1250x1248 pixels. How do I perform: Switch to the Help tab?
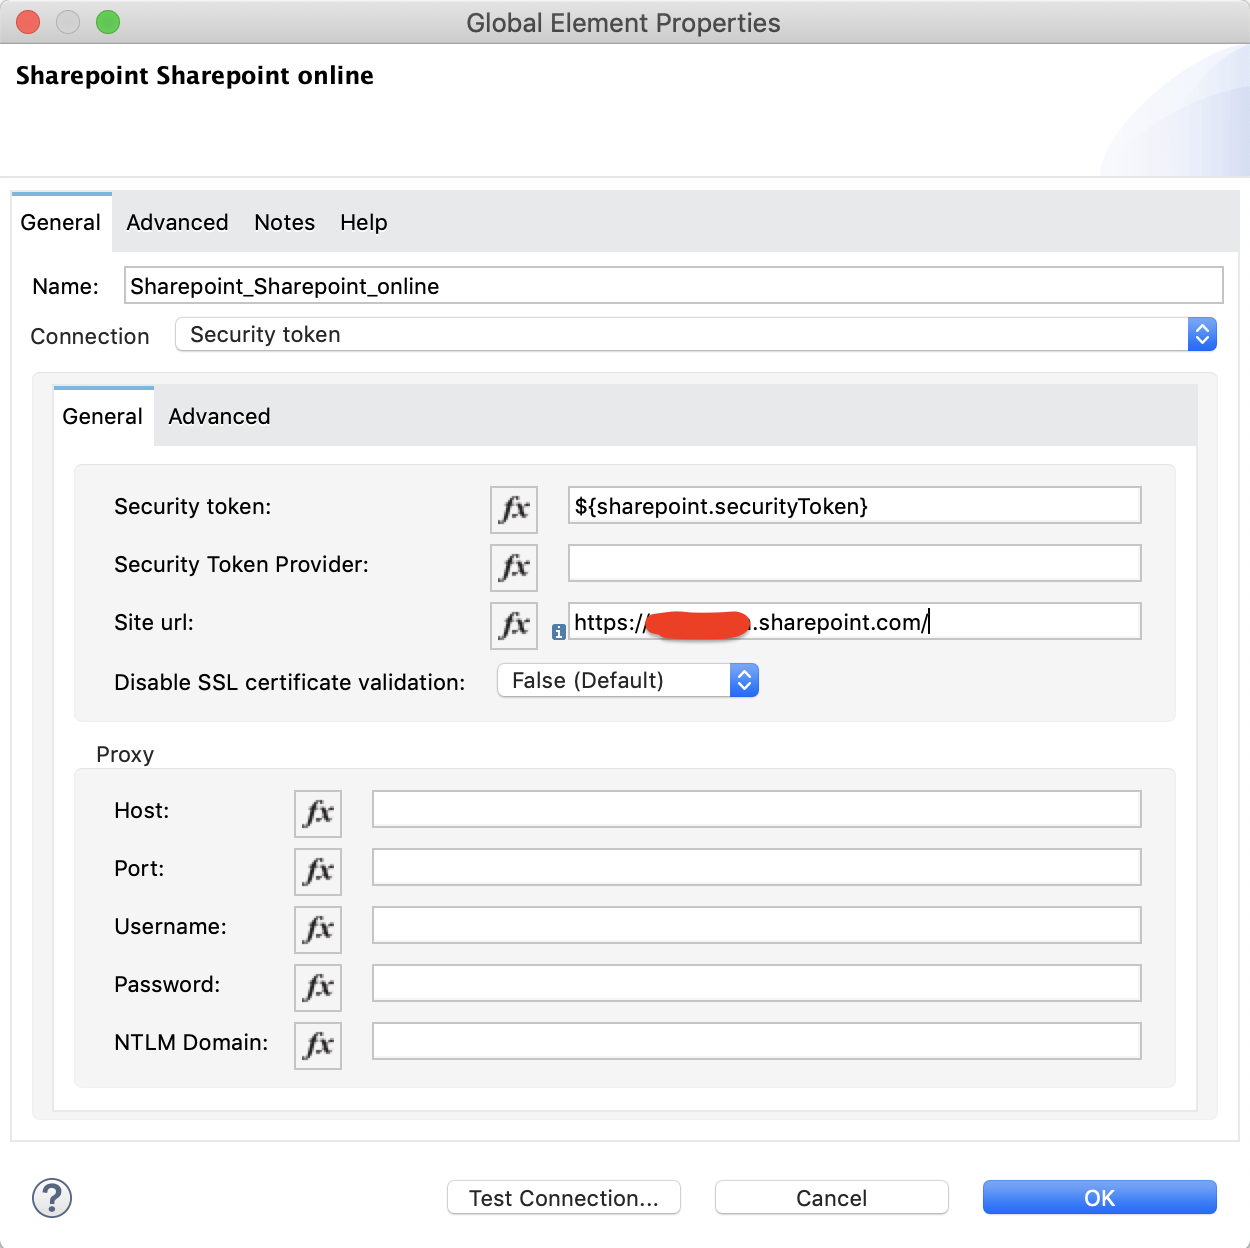point(363,222)
